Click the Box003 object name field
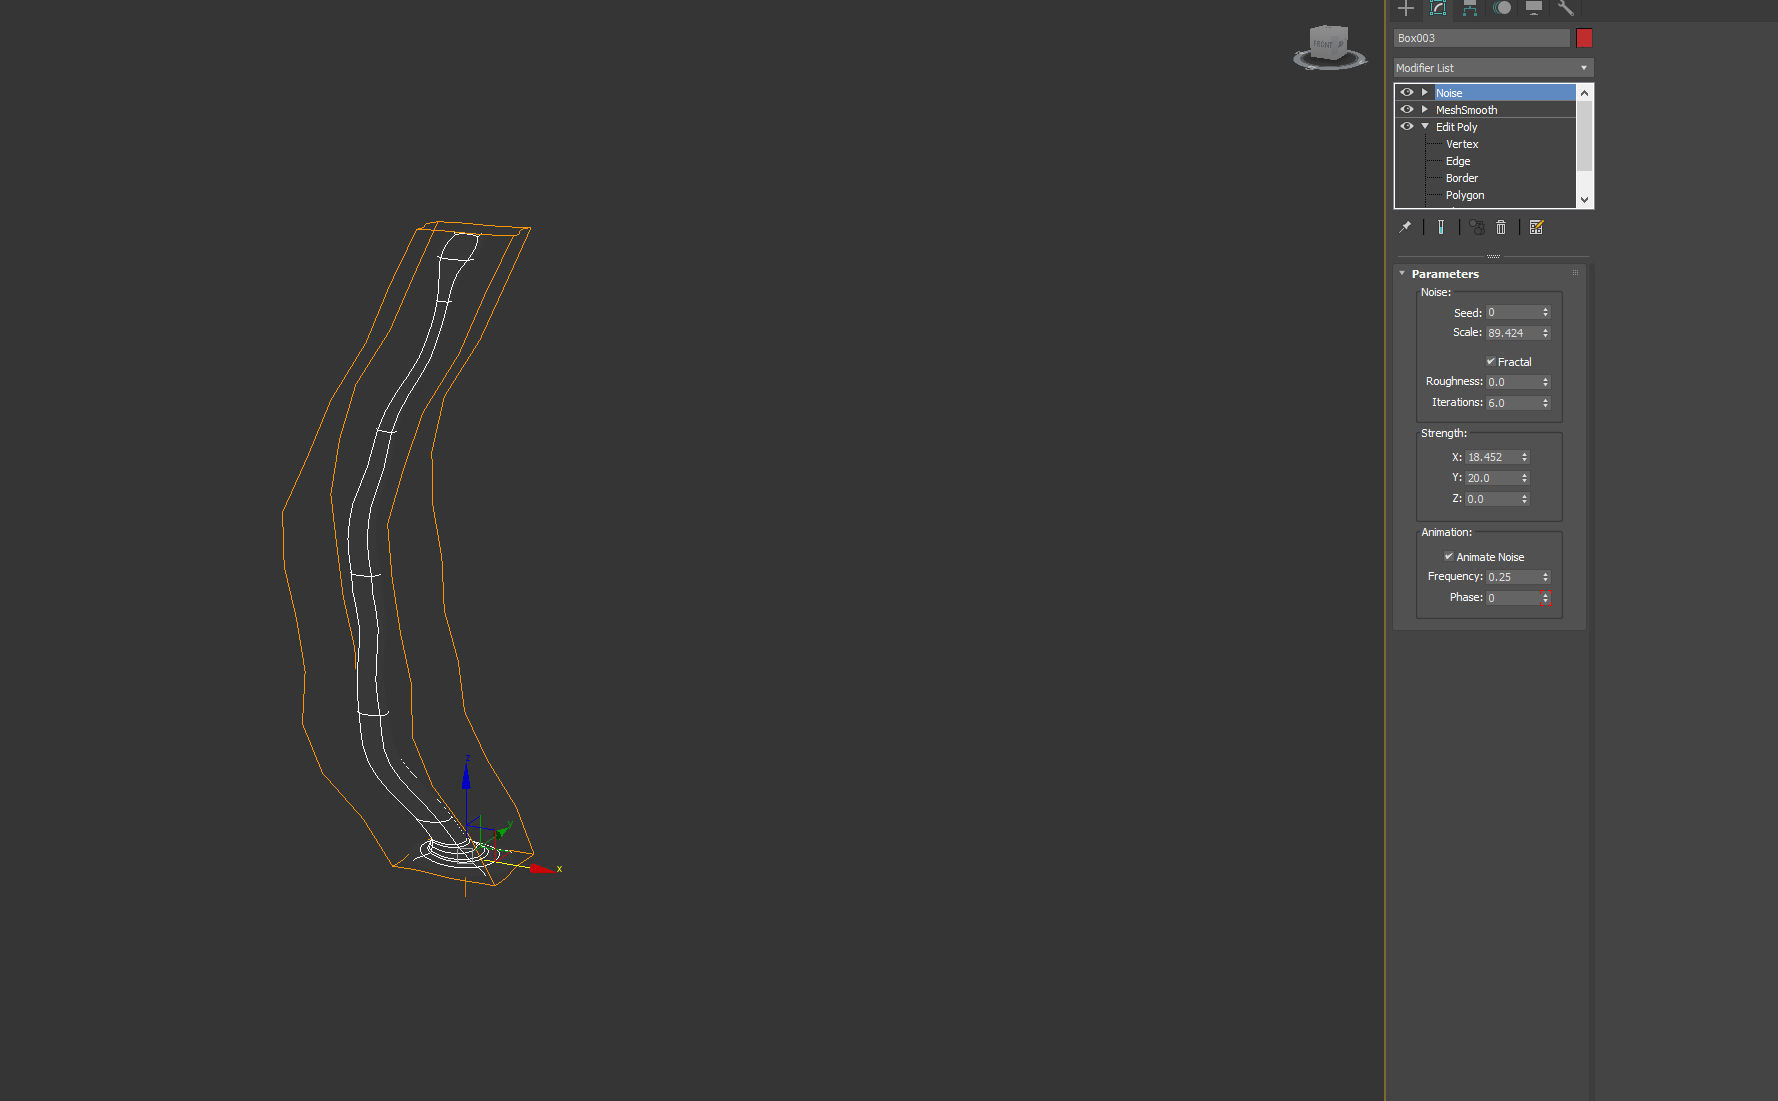The image size is (1778, 1101). 1482,38
